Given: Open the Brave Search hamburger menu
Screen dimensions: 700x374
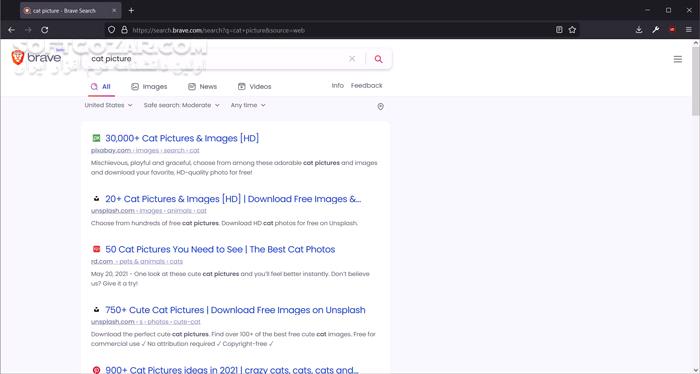Looking at the screenshot, I should (x=678, y=59).
